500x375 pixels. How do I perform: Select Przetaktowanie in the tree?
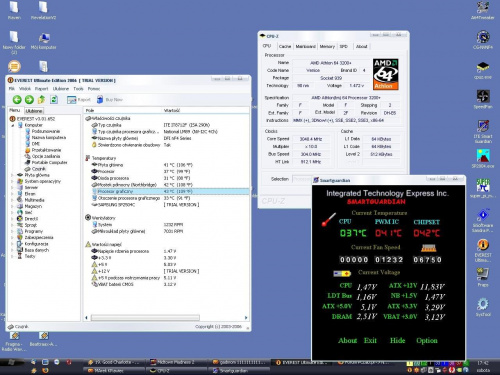(x=46, y=150)
